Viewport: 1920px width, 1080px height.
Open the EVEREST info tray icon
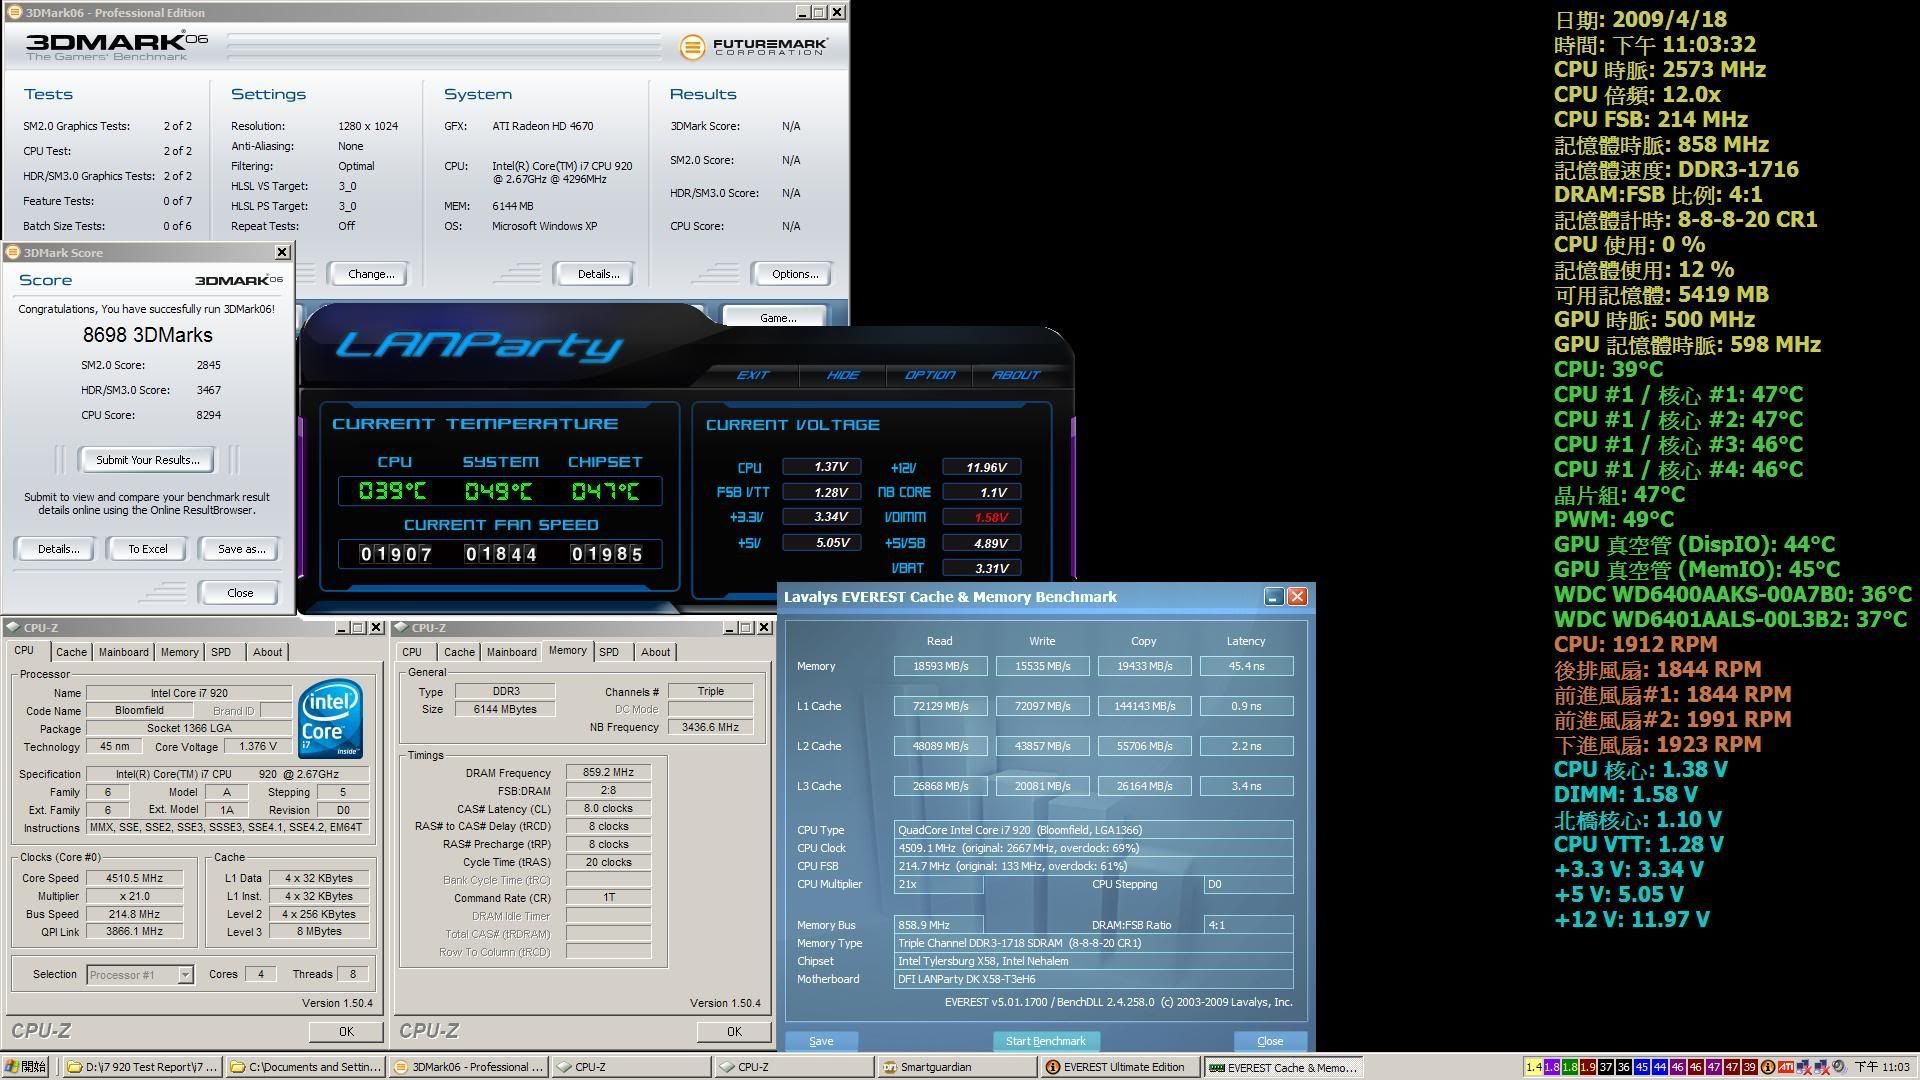1768,1067
